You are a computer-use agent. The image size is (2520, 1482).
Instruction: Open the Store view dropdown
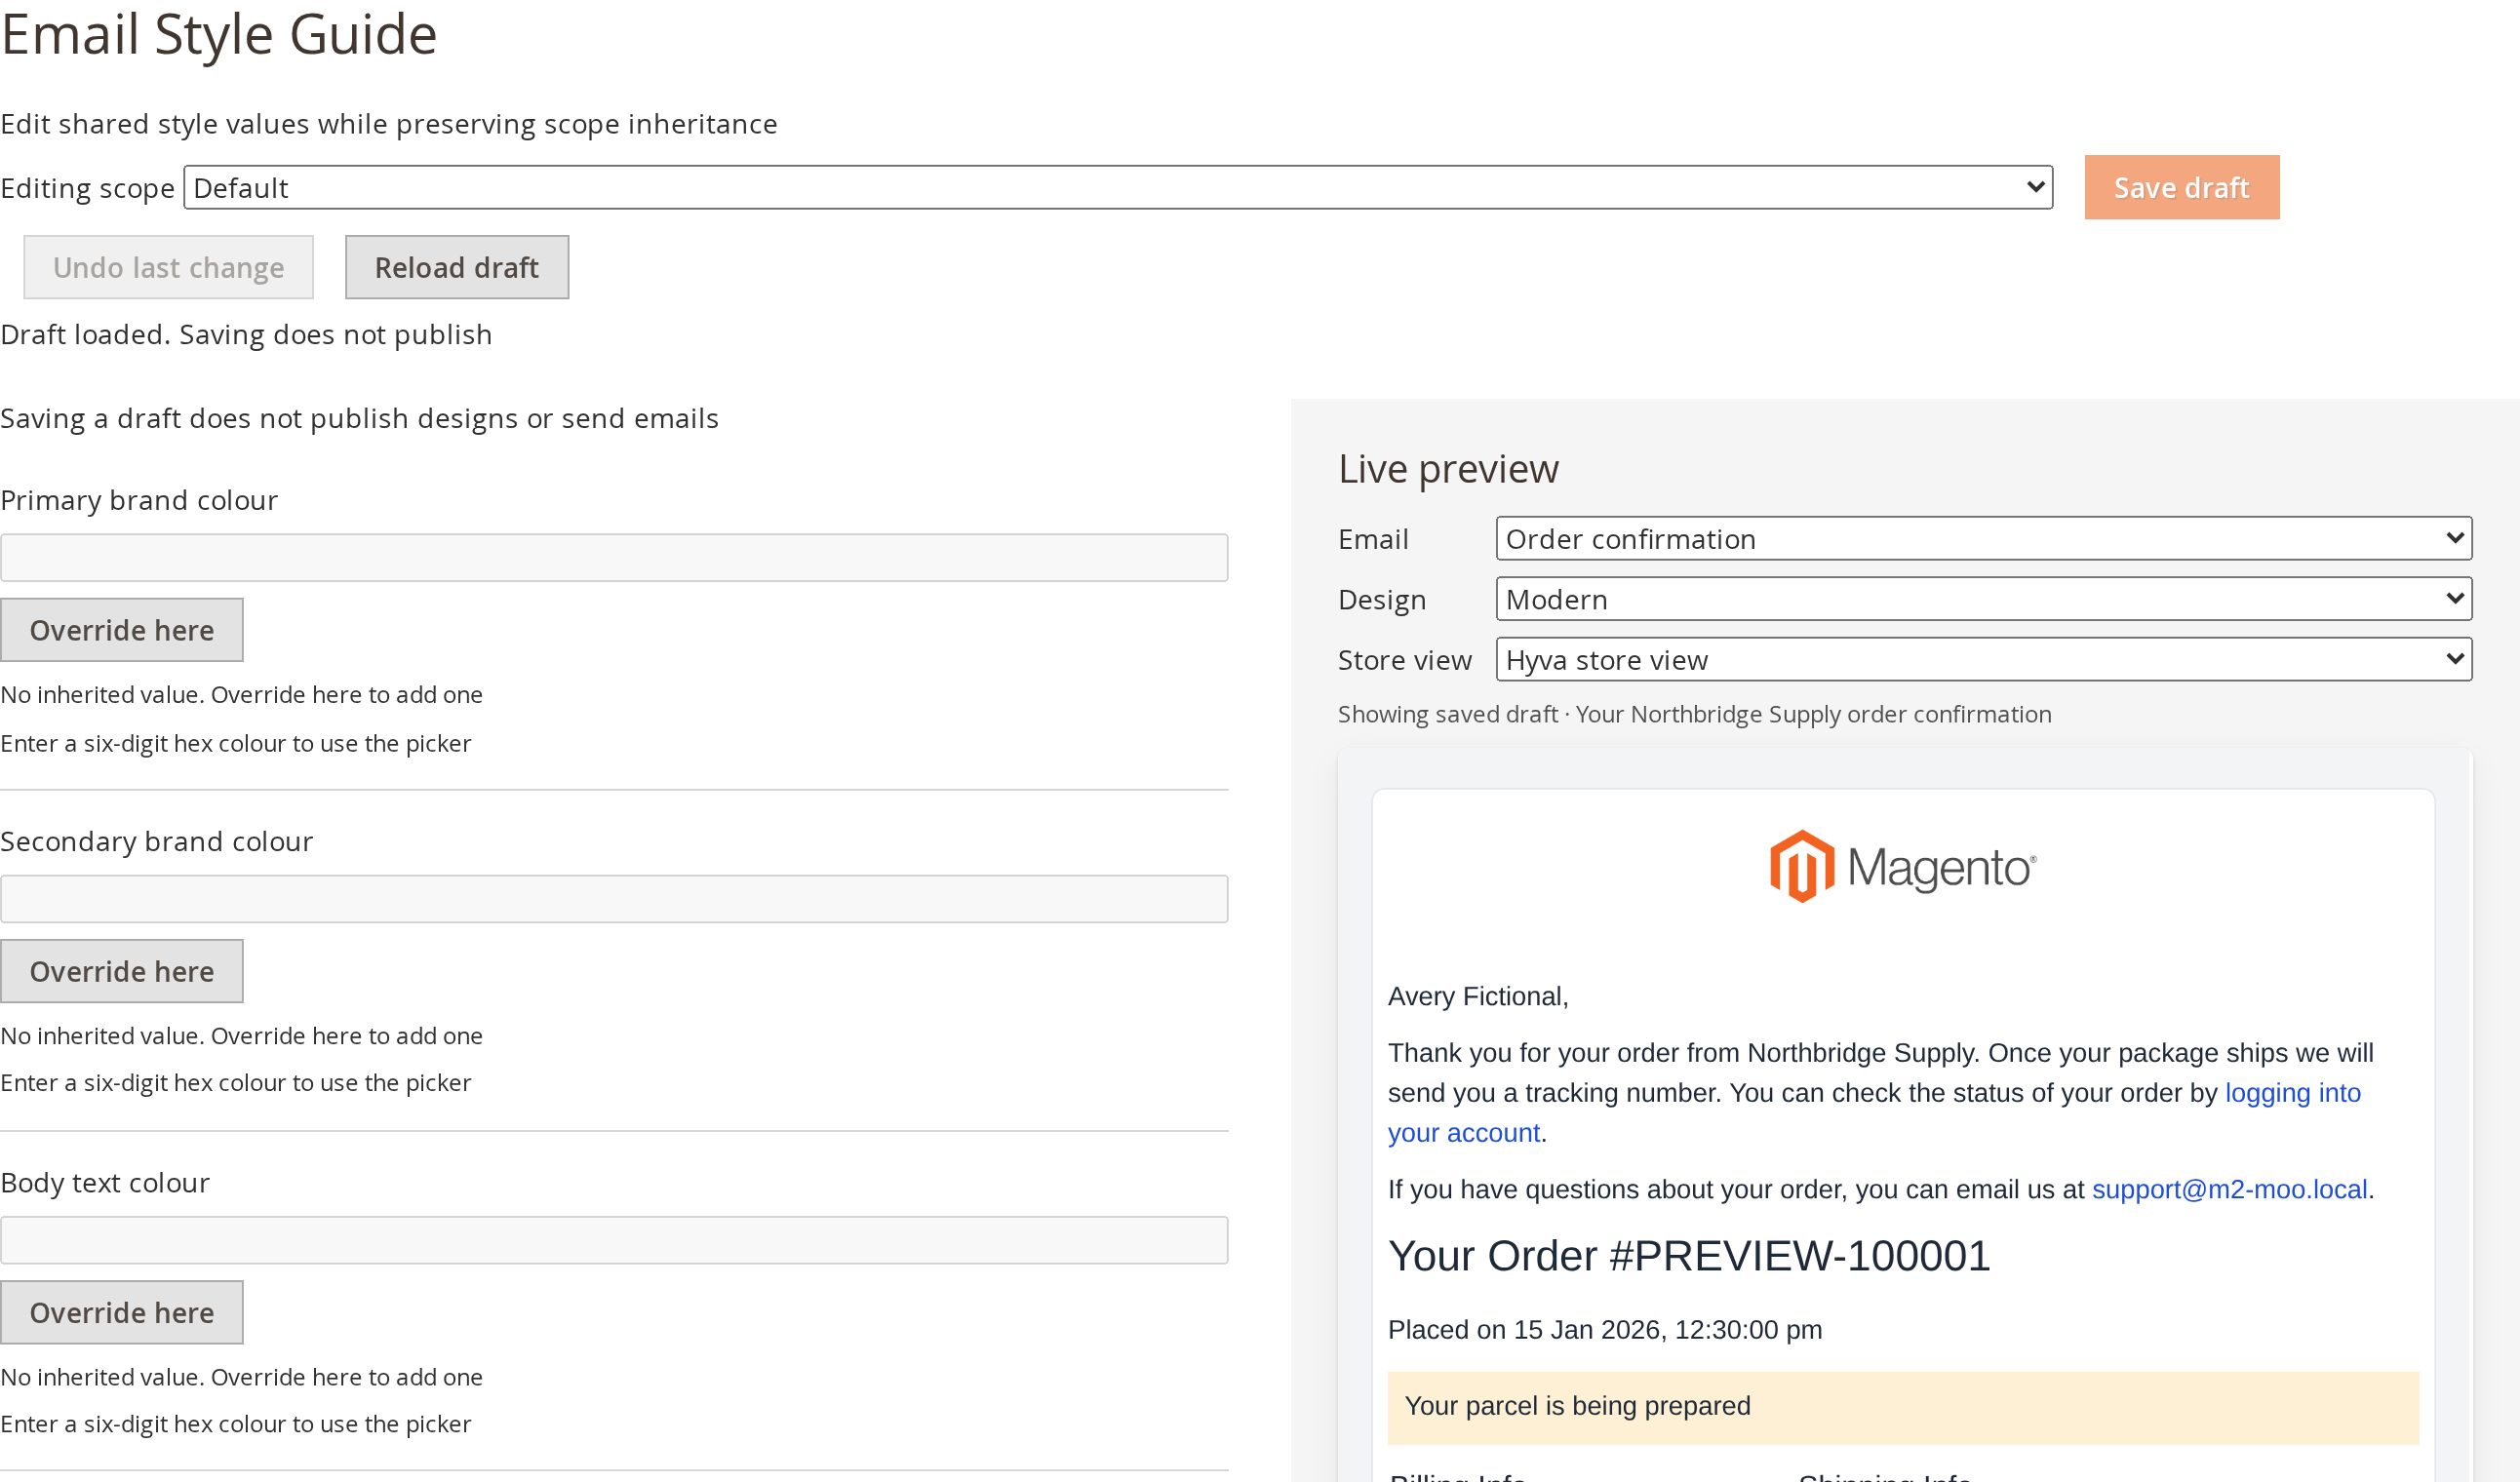1984,660
